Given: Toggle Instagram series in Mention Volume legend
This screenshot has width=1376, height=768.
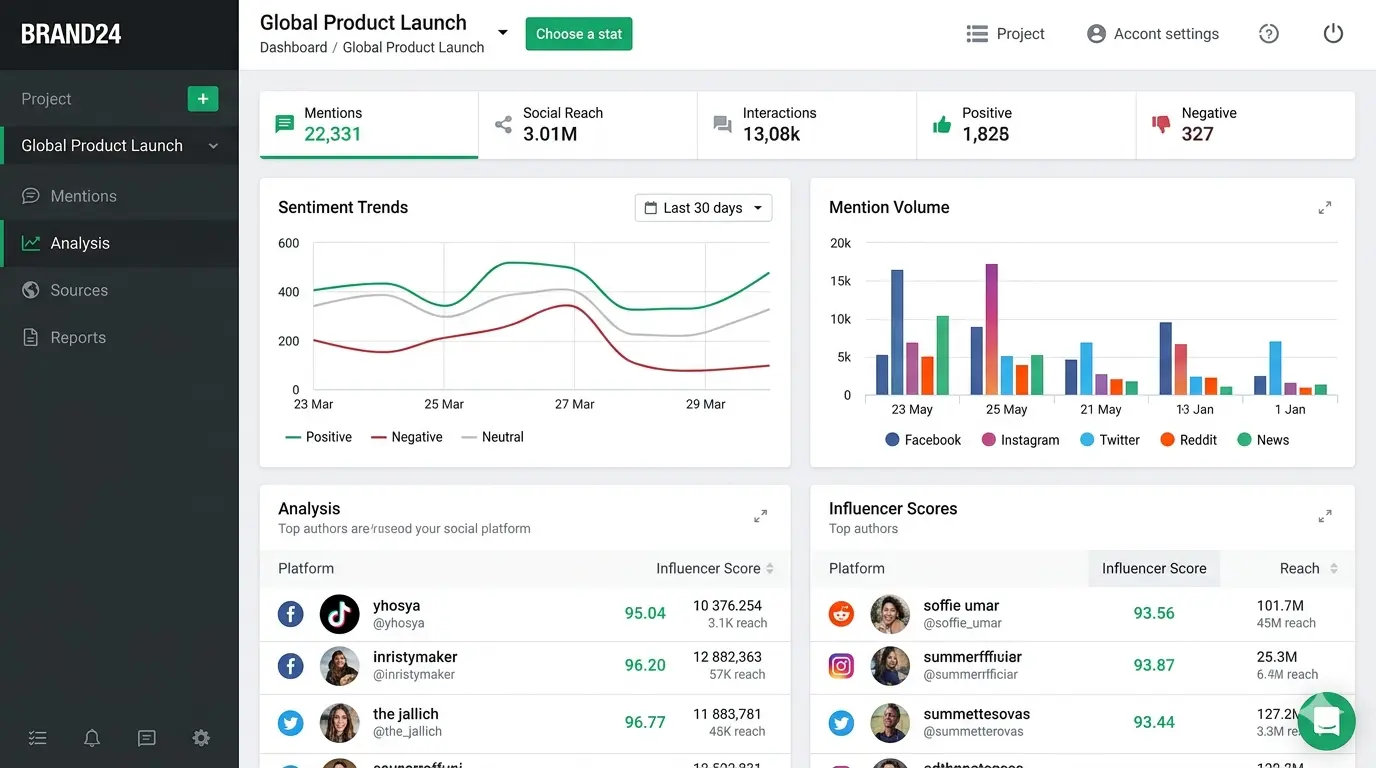Looking at the screenshot, I should coord(1020,440).
